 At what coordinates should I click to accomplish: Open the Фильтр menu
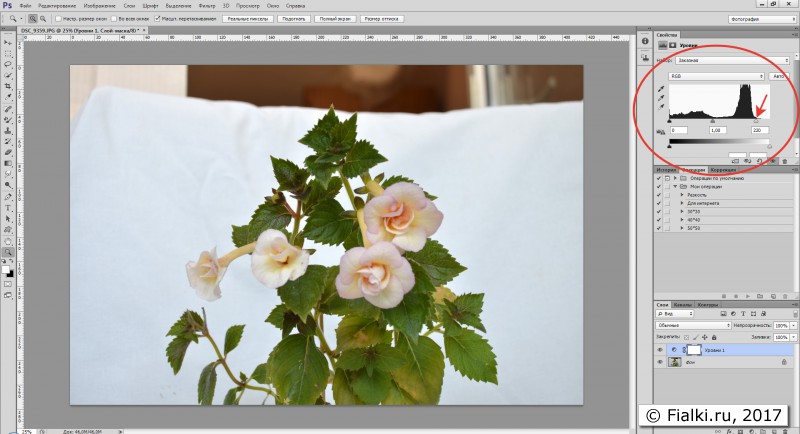coord(207,6)
